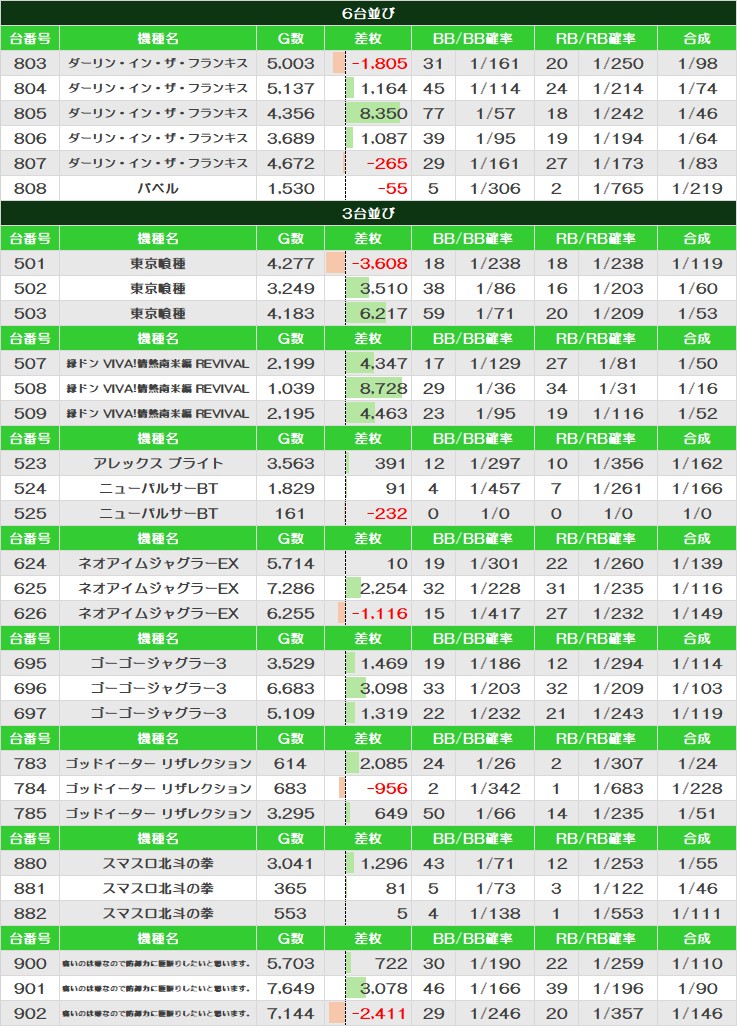Click G数 value 3,529 in row 695
The image size is (737, 1026).
pos(291,663)
